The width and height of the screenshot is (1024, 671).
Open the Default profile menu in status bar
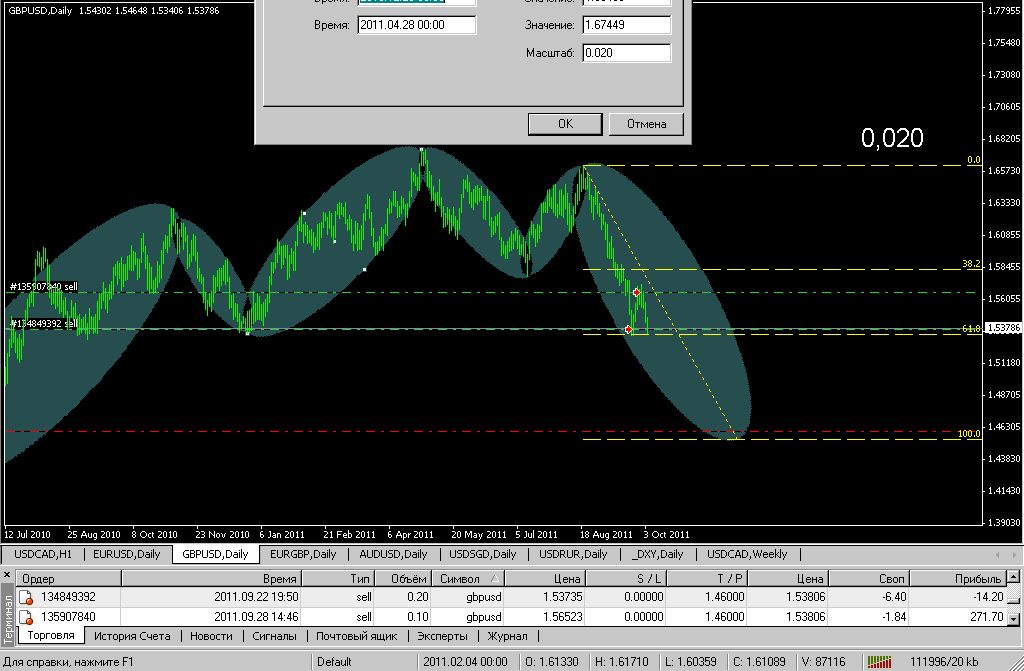coord(335,661)
